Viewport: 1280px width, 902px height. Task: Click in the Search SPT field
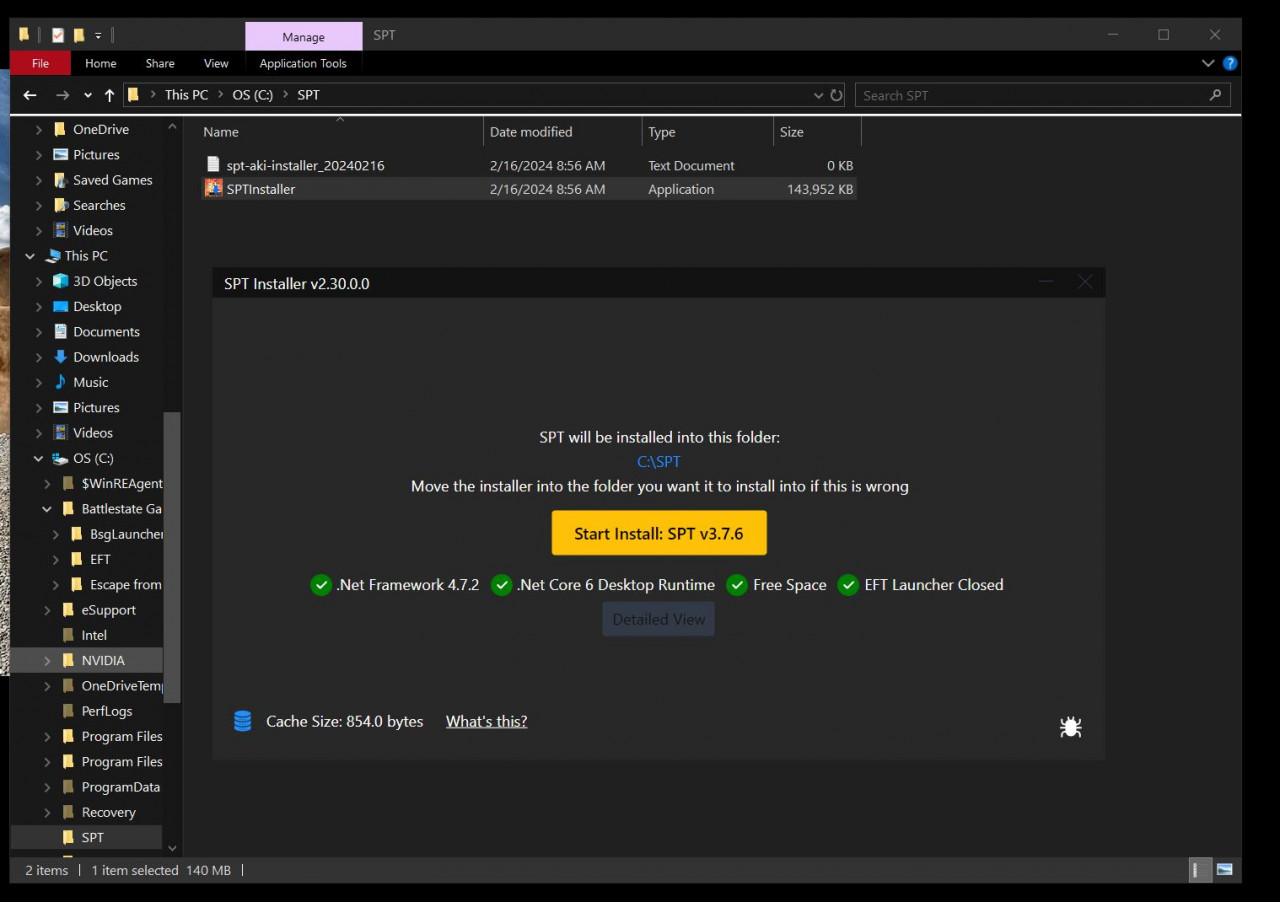click(1030, 95)
